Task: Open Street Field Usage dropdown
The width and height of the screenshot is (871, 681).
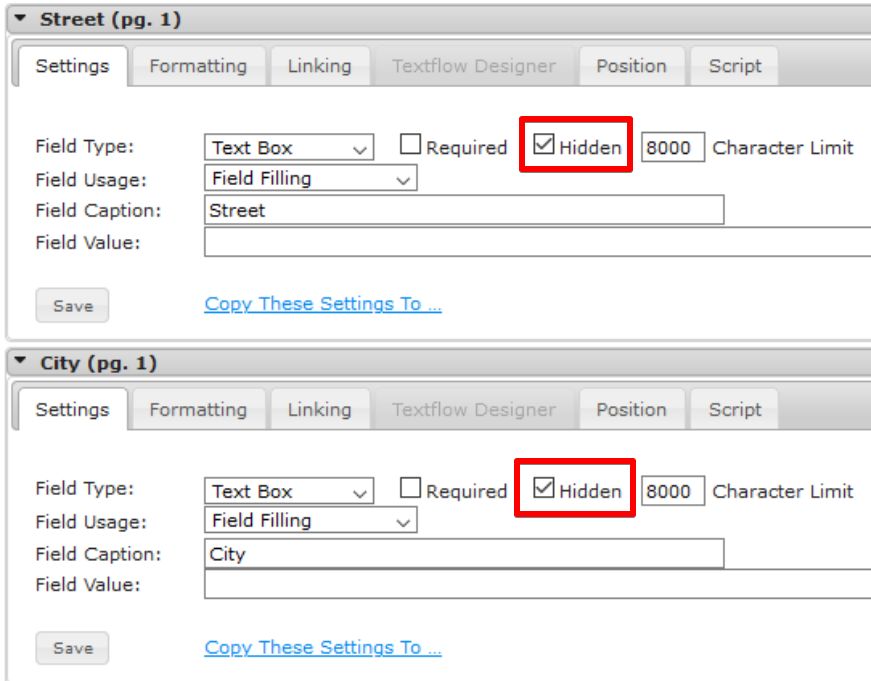Action: (x=311, y=178)
